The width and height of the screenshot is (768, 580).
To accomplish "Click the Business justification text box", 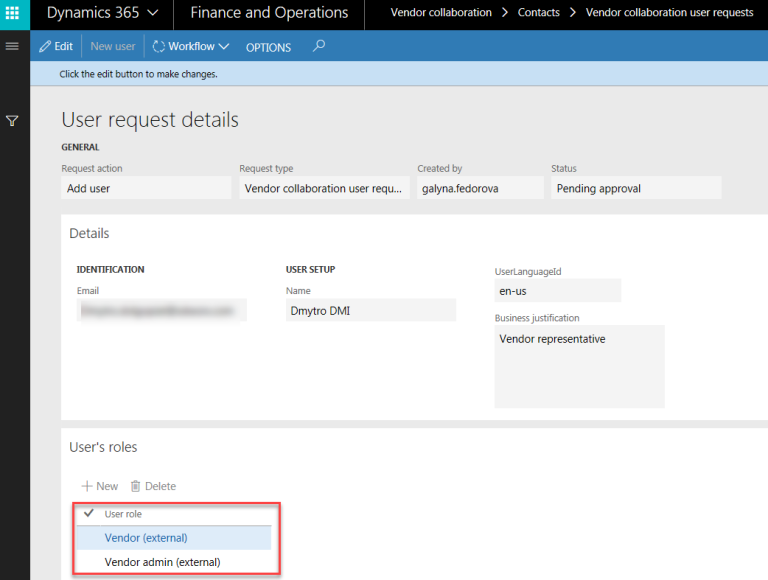I will (x=579, y=366).
